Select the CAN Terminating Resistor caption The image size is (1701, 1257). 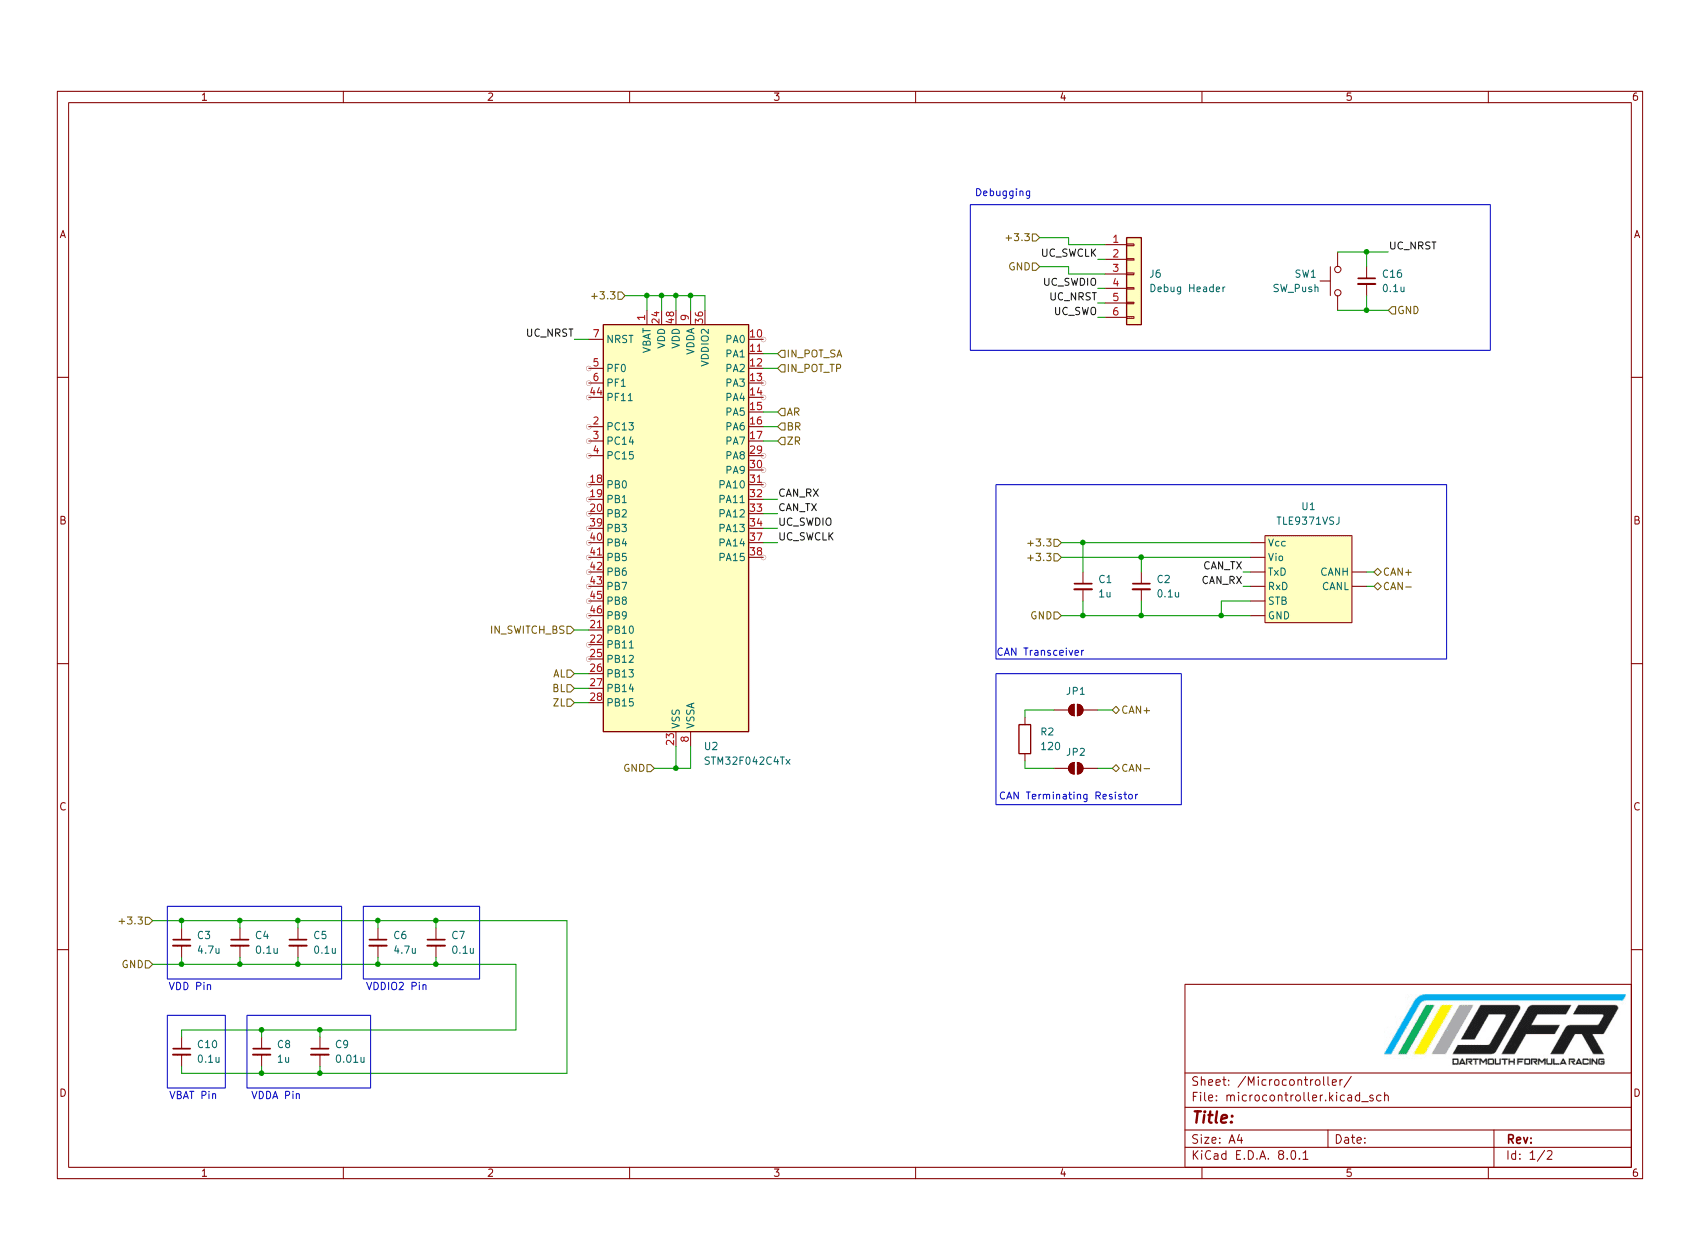(1069, 796)
